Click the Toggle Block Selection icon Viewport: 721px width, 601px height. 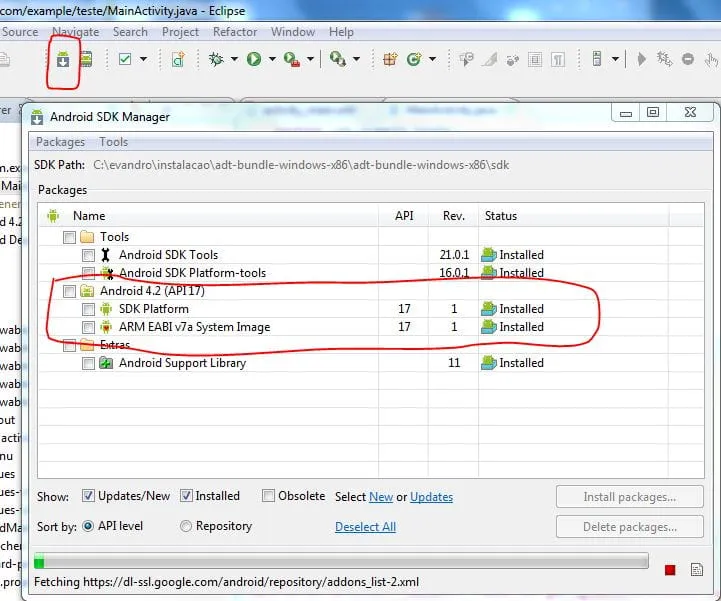pos(535,59)
